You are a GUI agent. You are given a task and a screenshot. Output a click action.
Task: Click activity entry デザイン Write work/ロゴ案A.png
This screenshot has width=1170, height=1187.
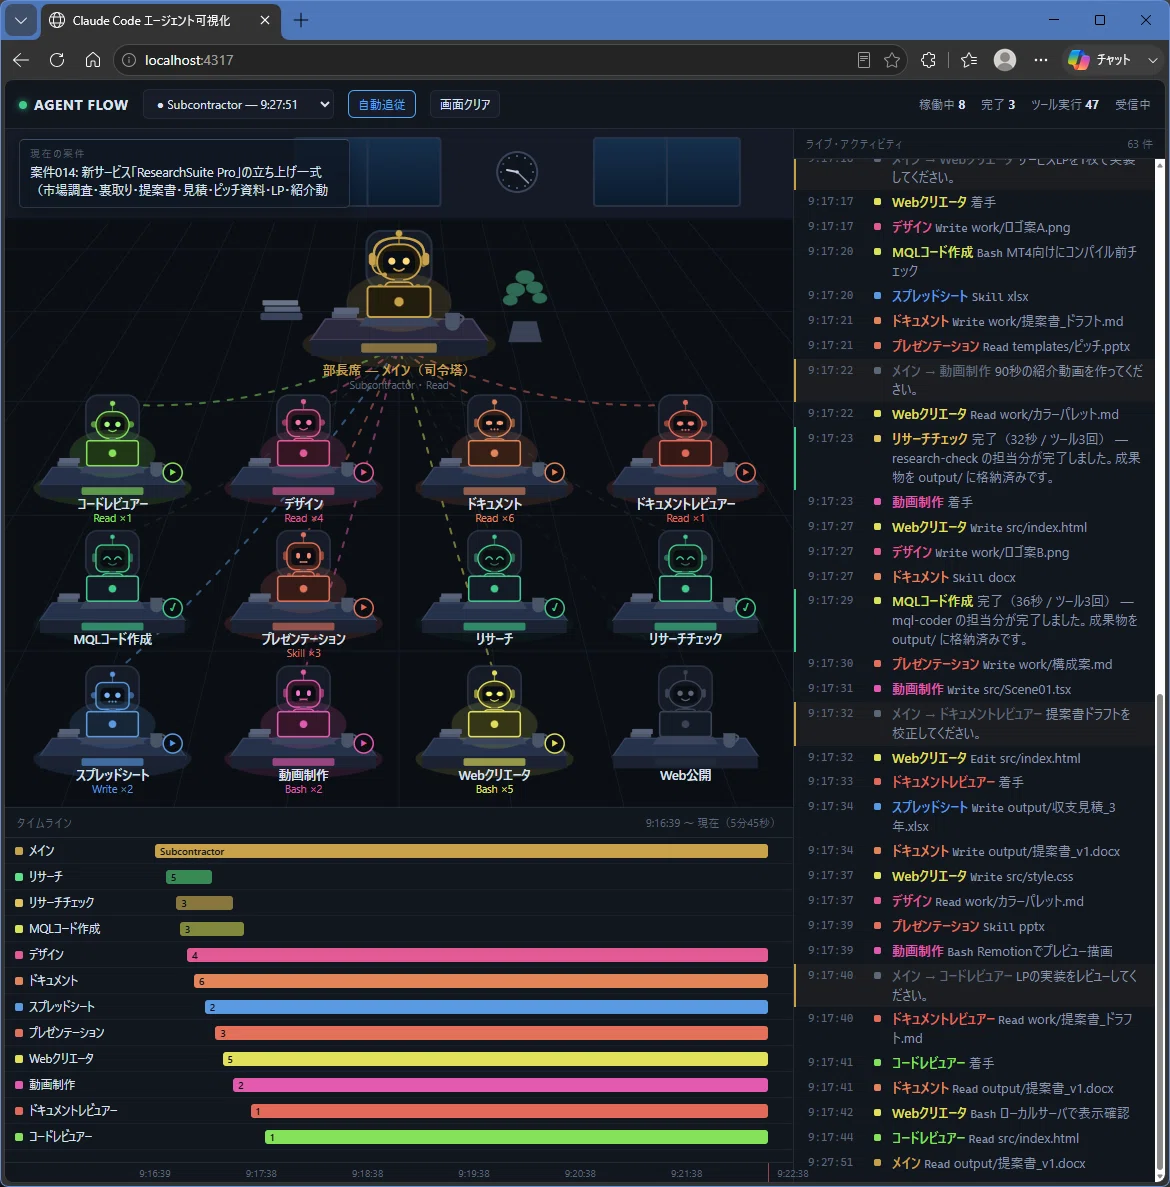pos(976,227)
